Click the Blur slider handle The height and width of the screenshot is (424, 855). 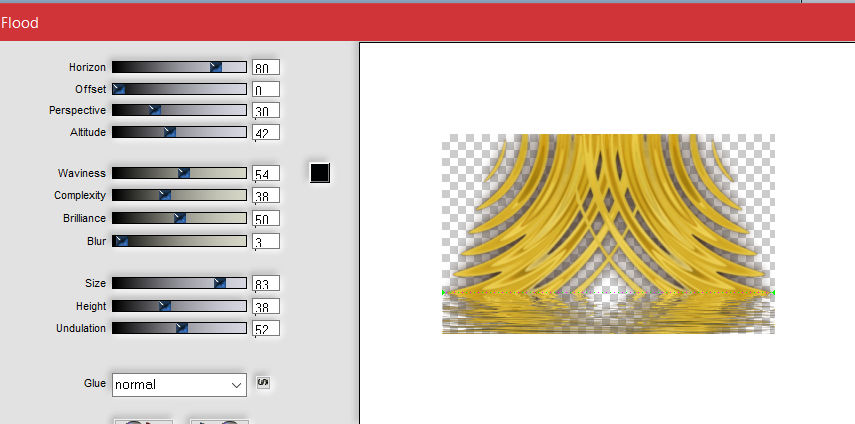[122, 241]
